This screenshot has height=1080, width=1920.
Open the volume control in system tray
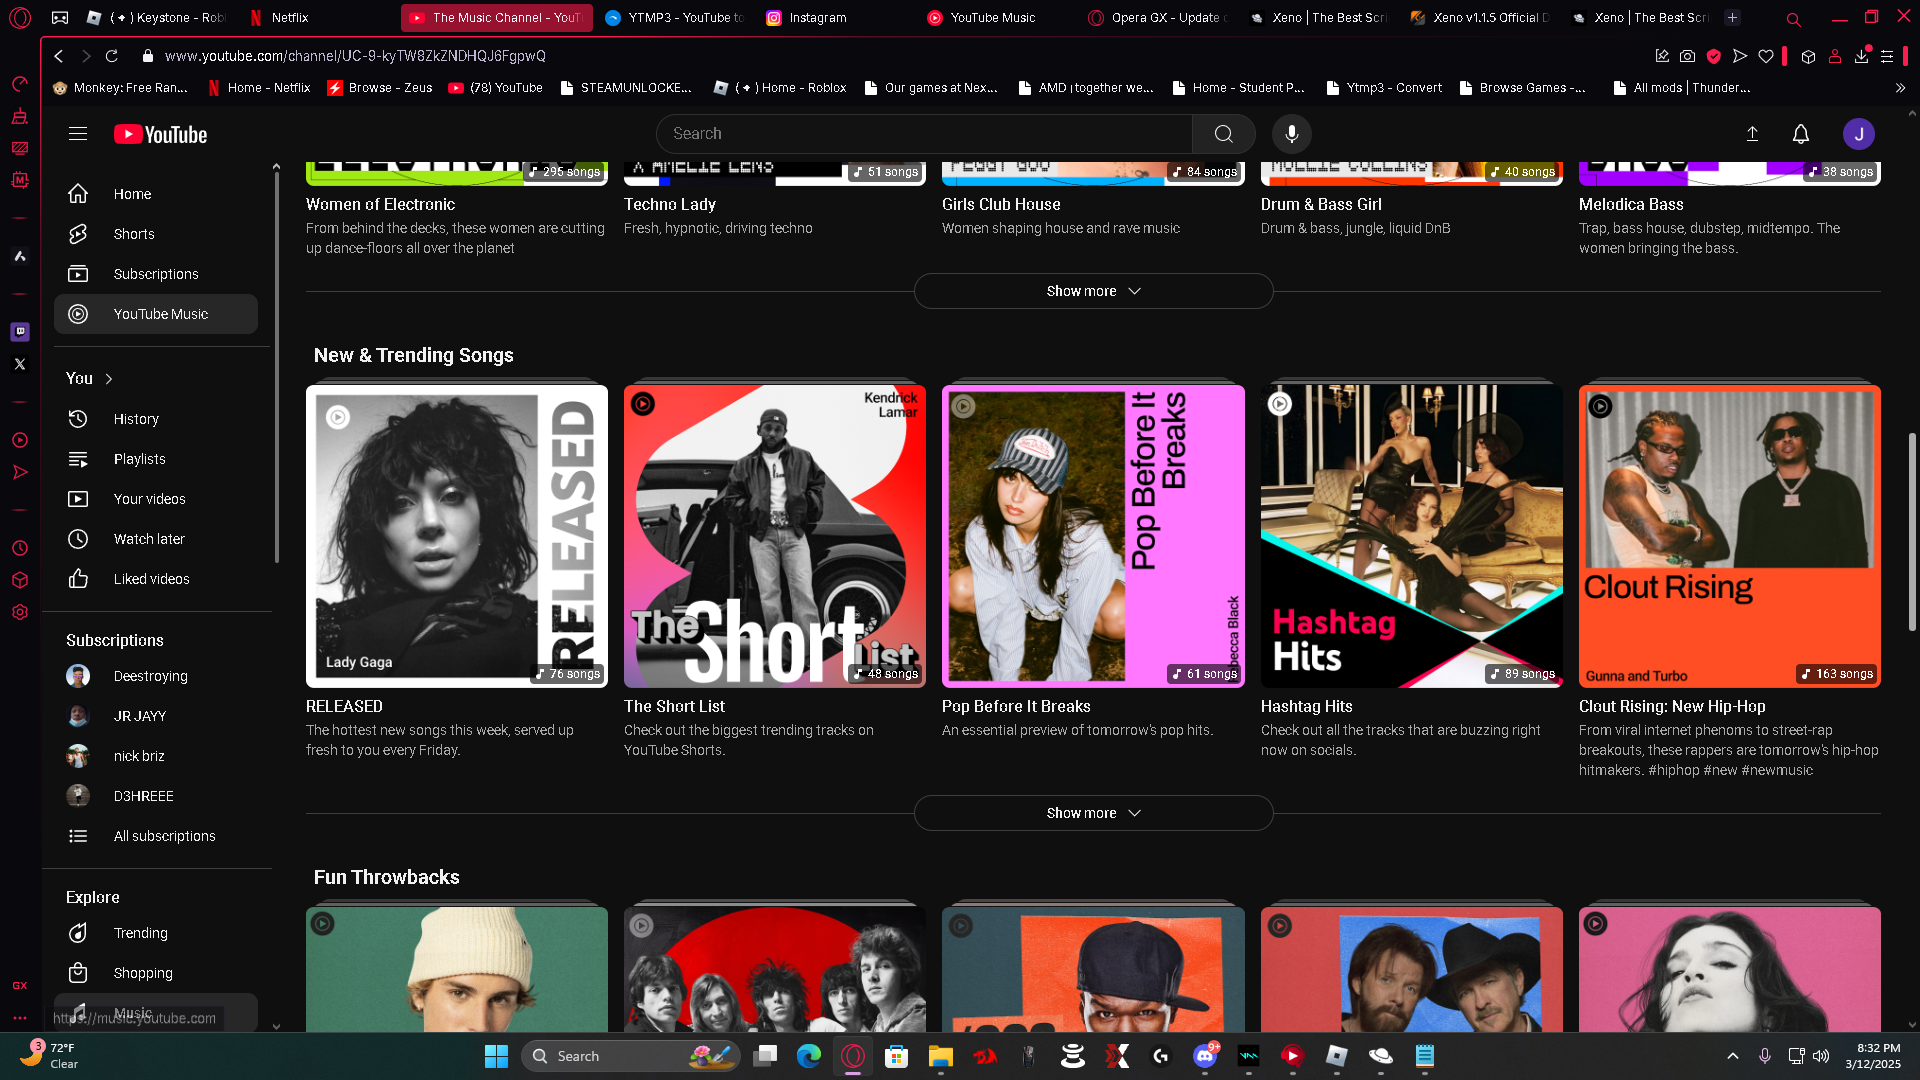coord(1821,1056)
